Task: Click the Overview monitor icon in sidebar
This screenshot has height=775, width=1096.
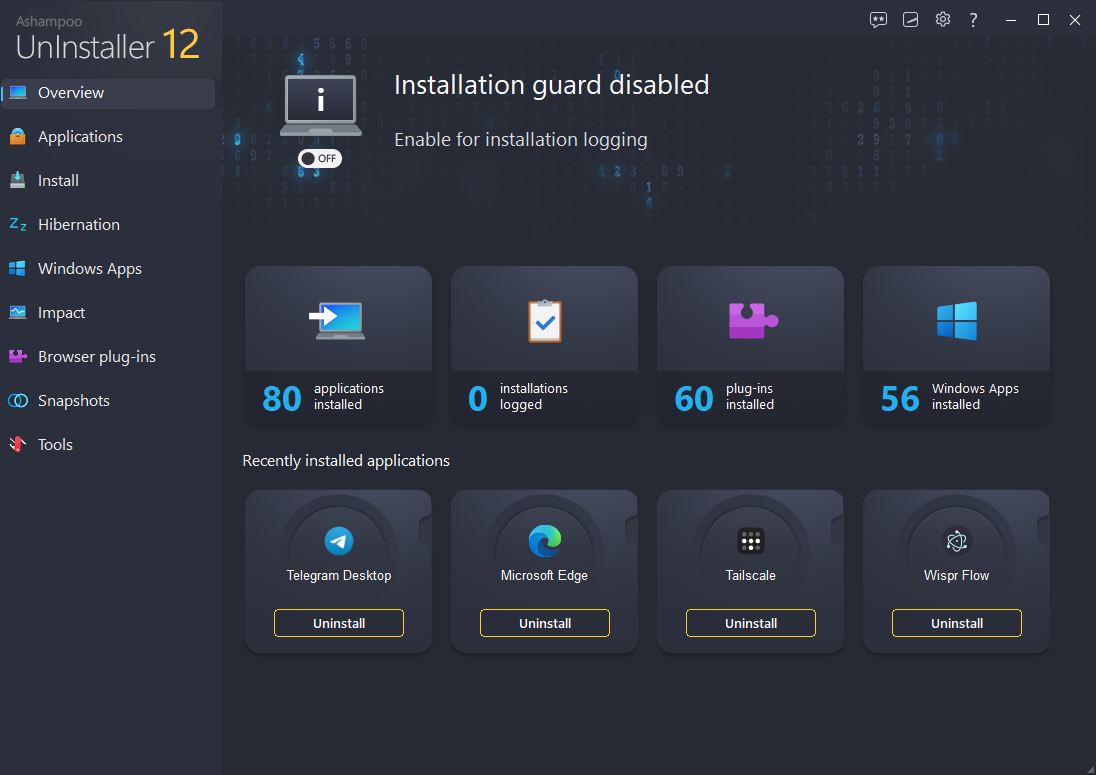Action: (18, 93)
